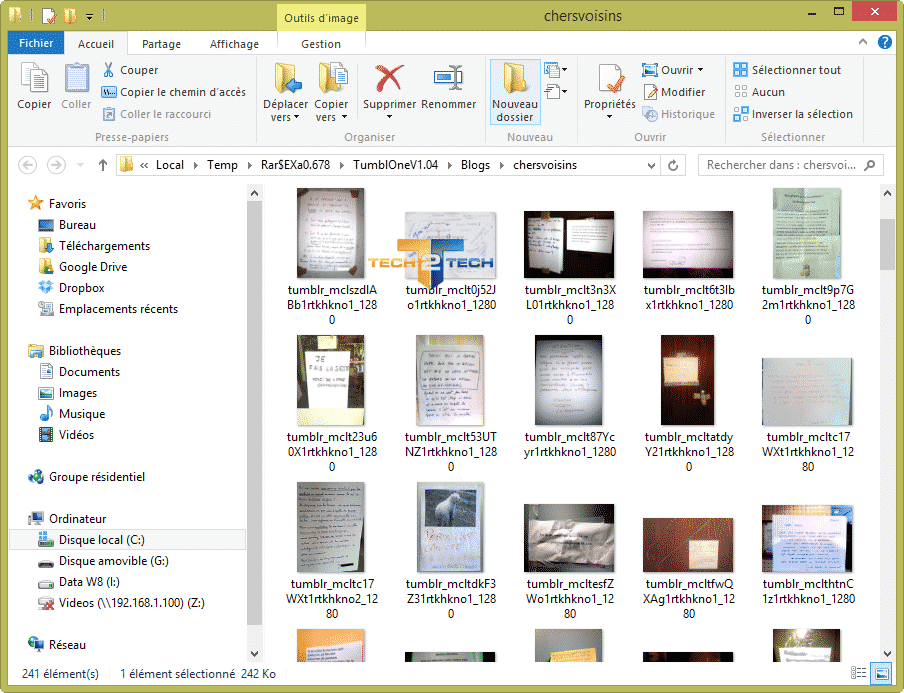Open the Fichier menu
Screen dimensions: 904x693
[36, 43]
